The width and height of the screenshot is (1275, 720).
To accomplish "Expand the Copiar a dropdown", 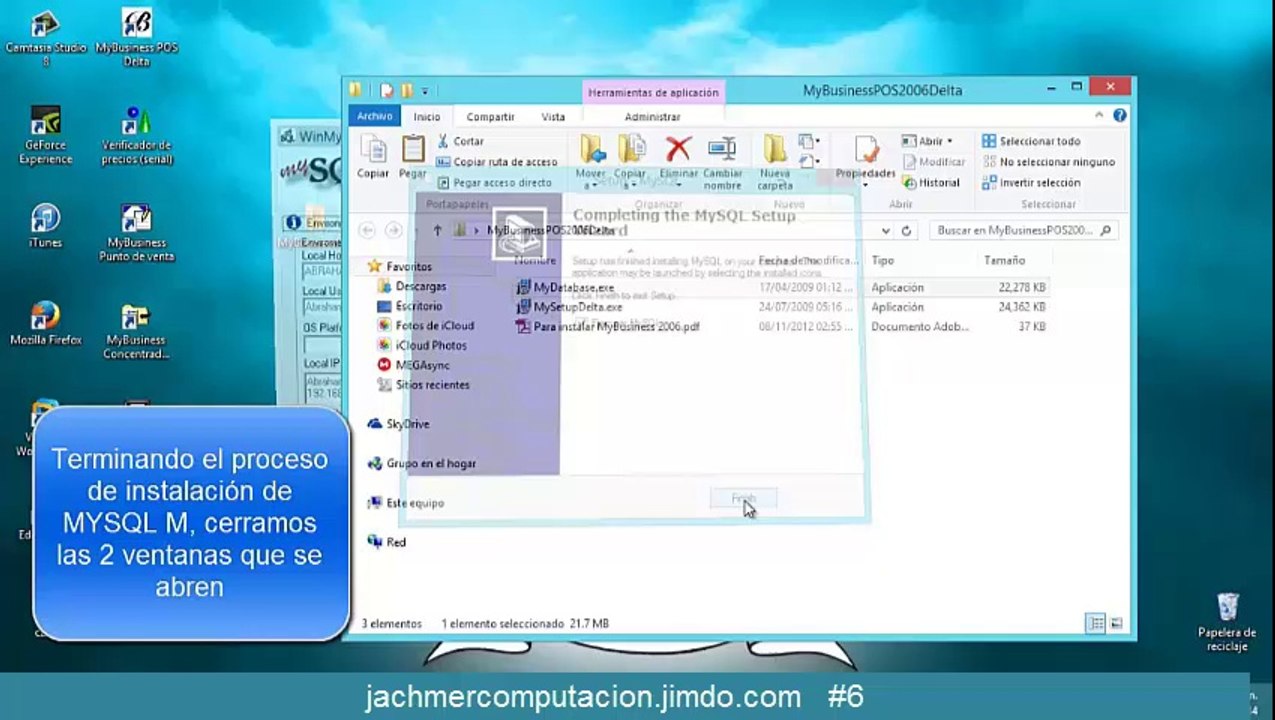I will pyautogui.click(x=630, y=186).
